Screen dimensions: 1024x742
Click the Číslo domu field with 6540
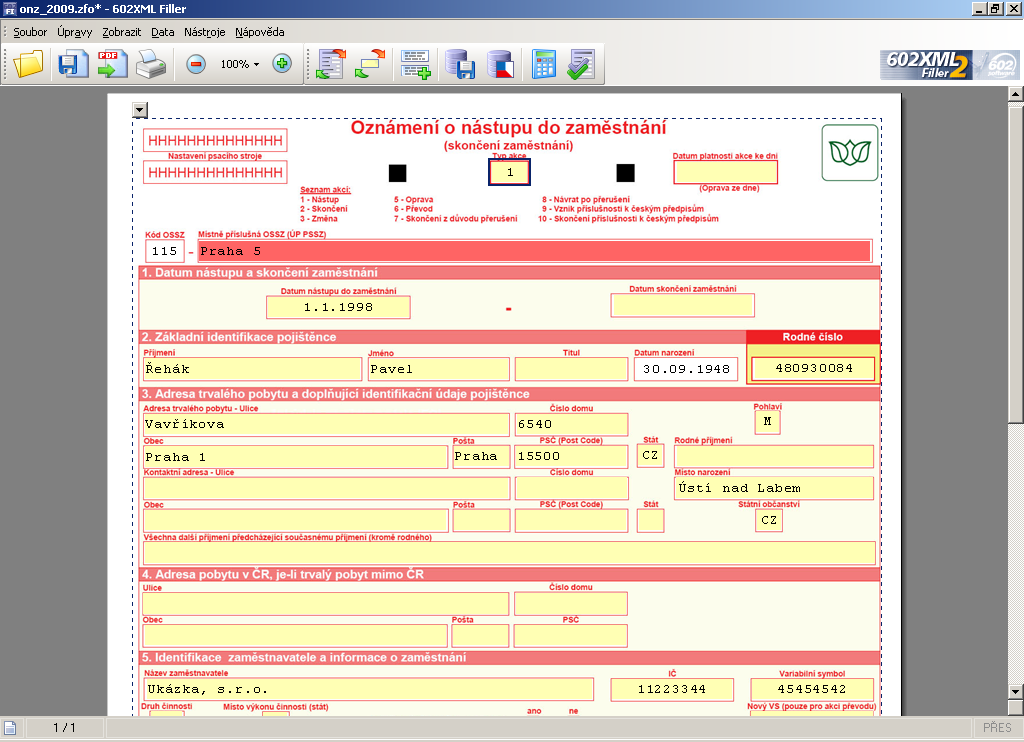pyautogui.click(x=571, y=424)
